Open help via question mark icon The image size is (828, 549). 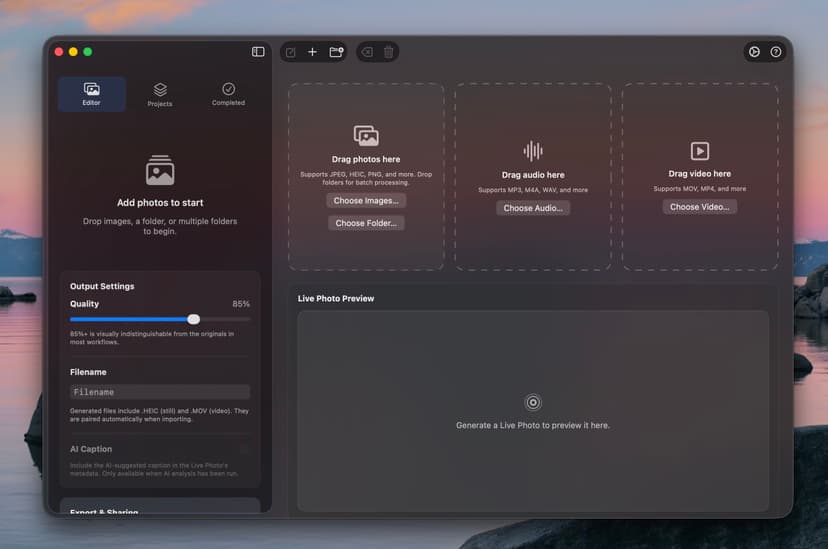(x=776, y=52)
